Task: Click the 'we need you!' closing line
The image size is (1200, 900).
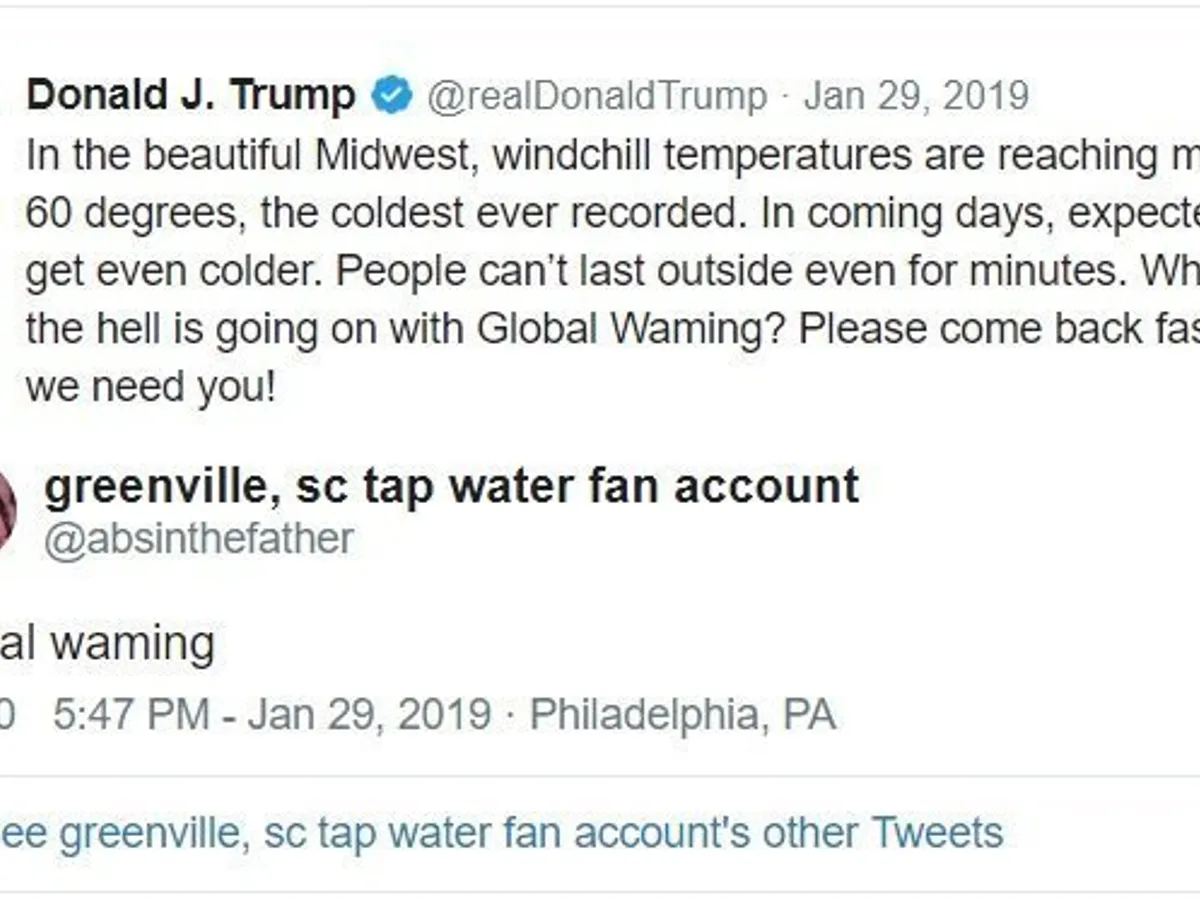Action: pyautogui.click(x=150, y=387)
